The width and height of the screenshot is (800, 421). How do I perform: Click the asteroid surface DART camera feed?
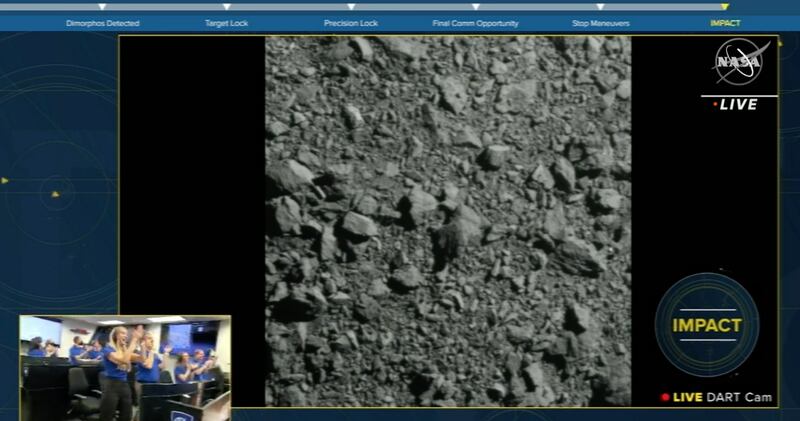[x=448, y=220]
